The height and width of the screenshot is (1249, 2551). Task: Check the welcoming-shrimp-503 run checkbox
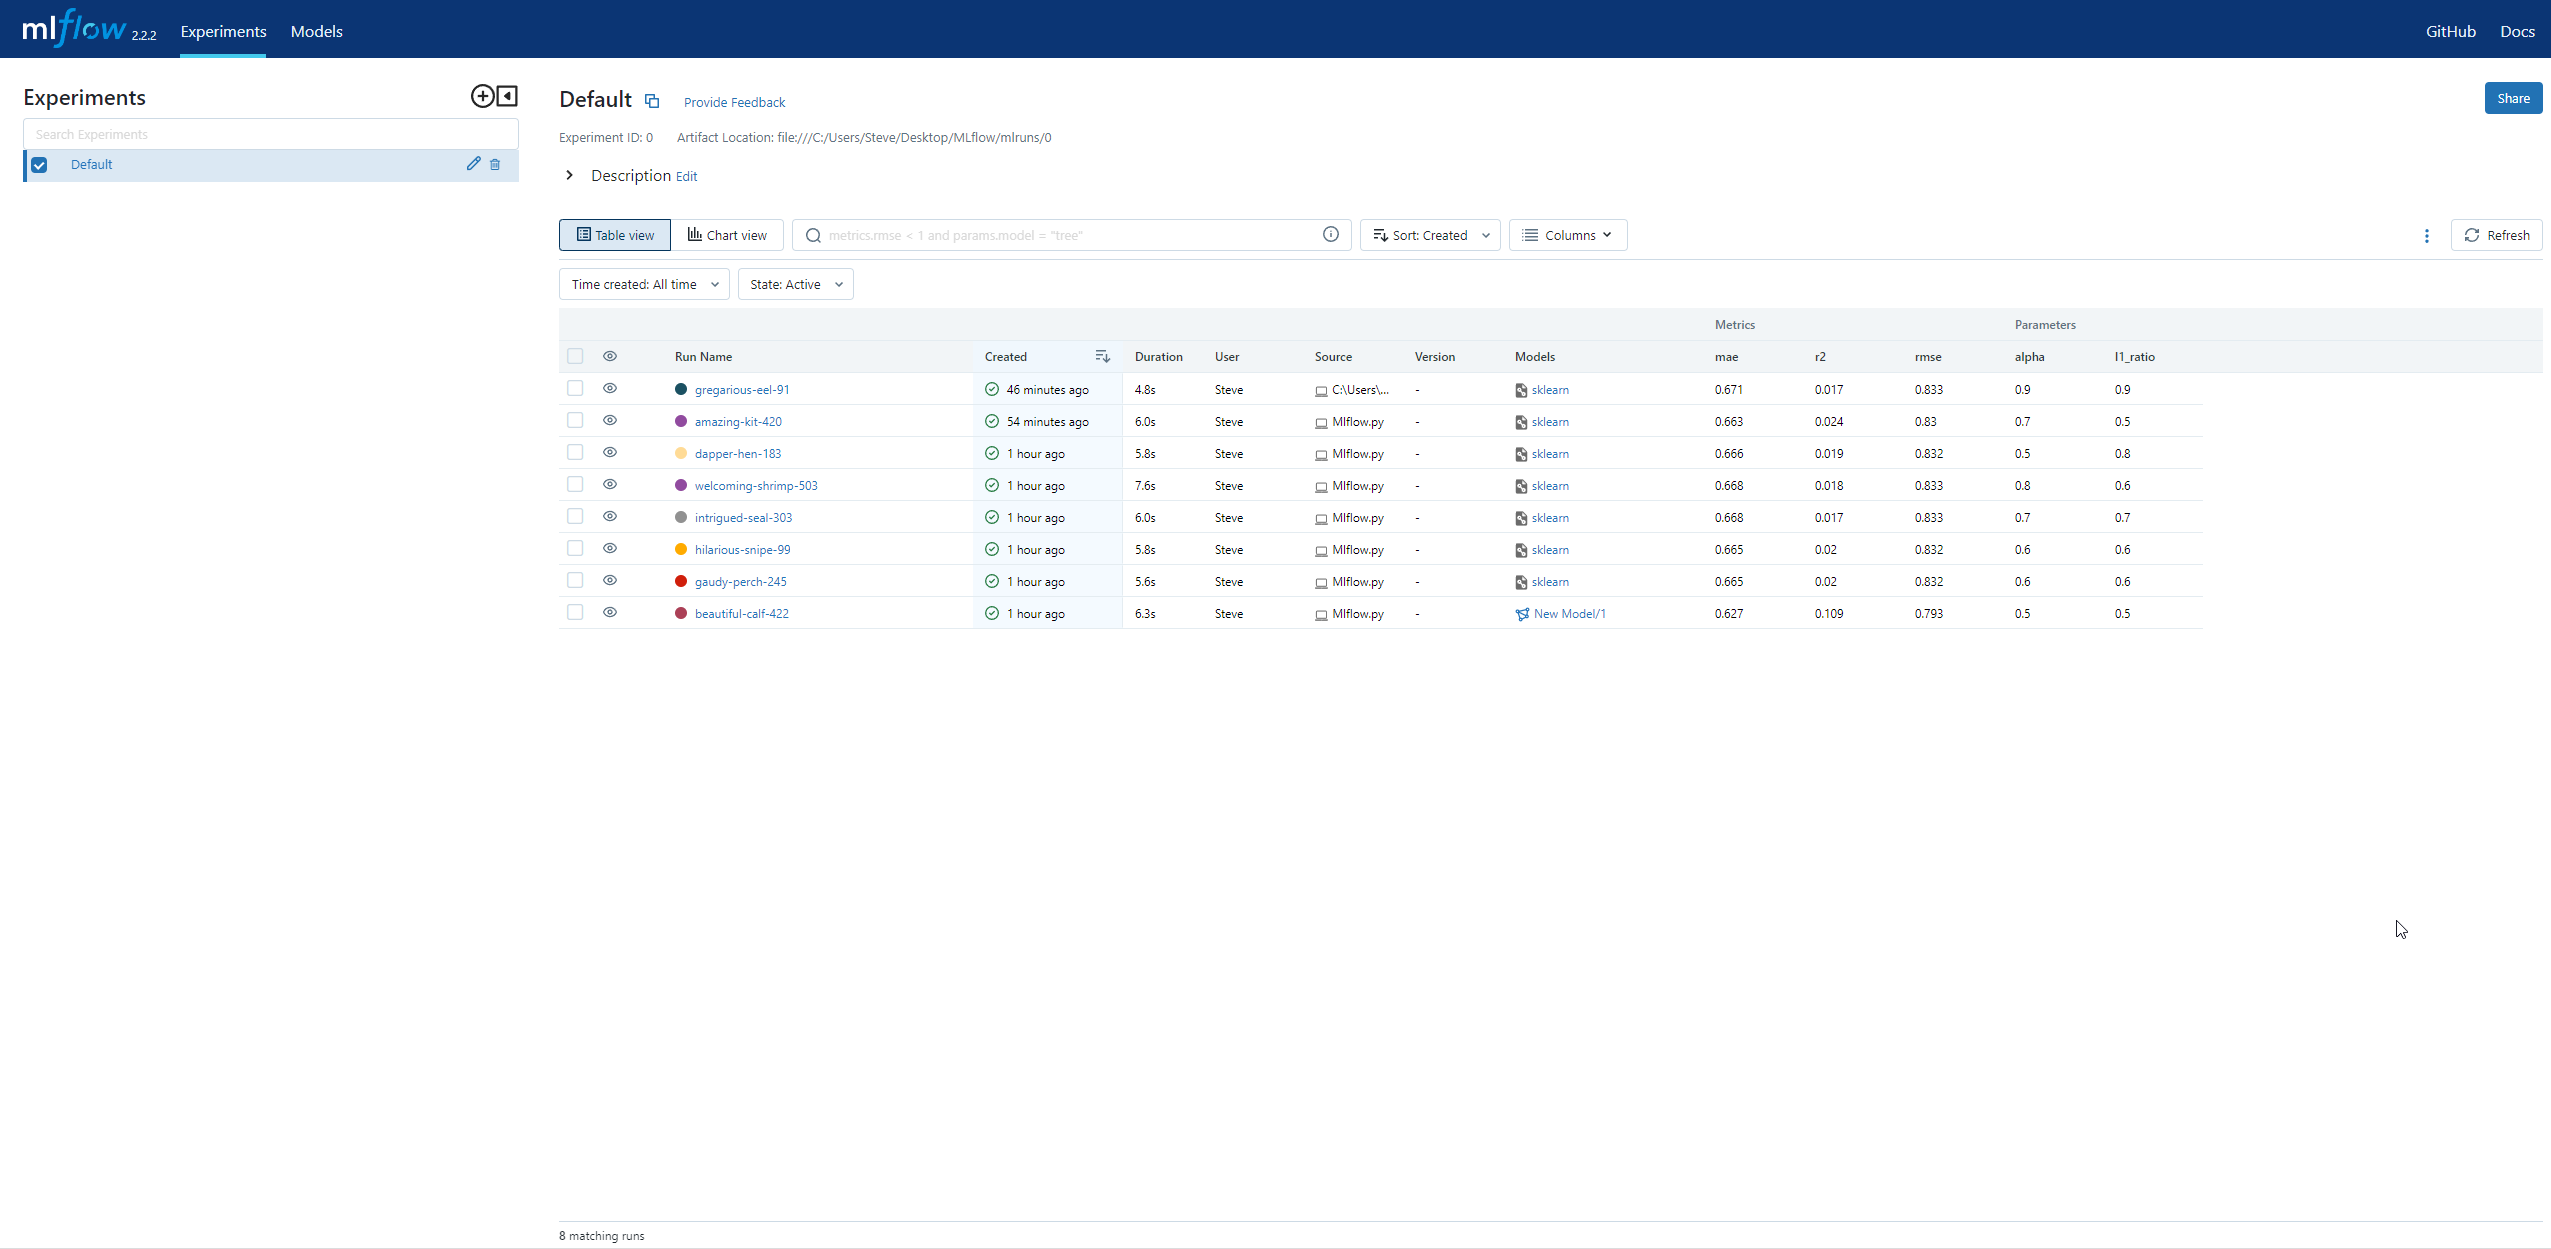pyautogui.click(x=575, y=484)
